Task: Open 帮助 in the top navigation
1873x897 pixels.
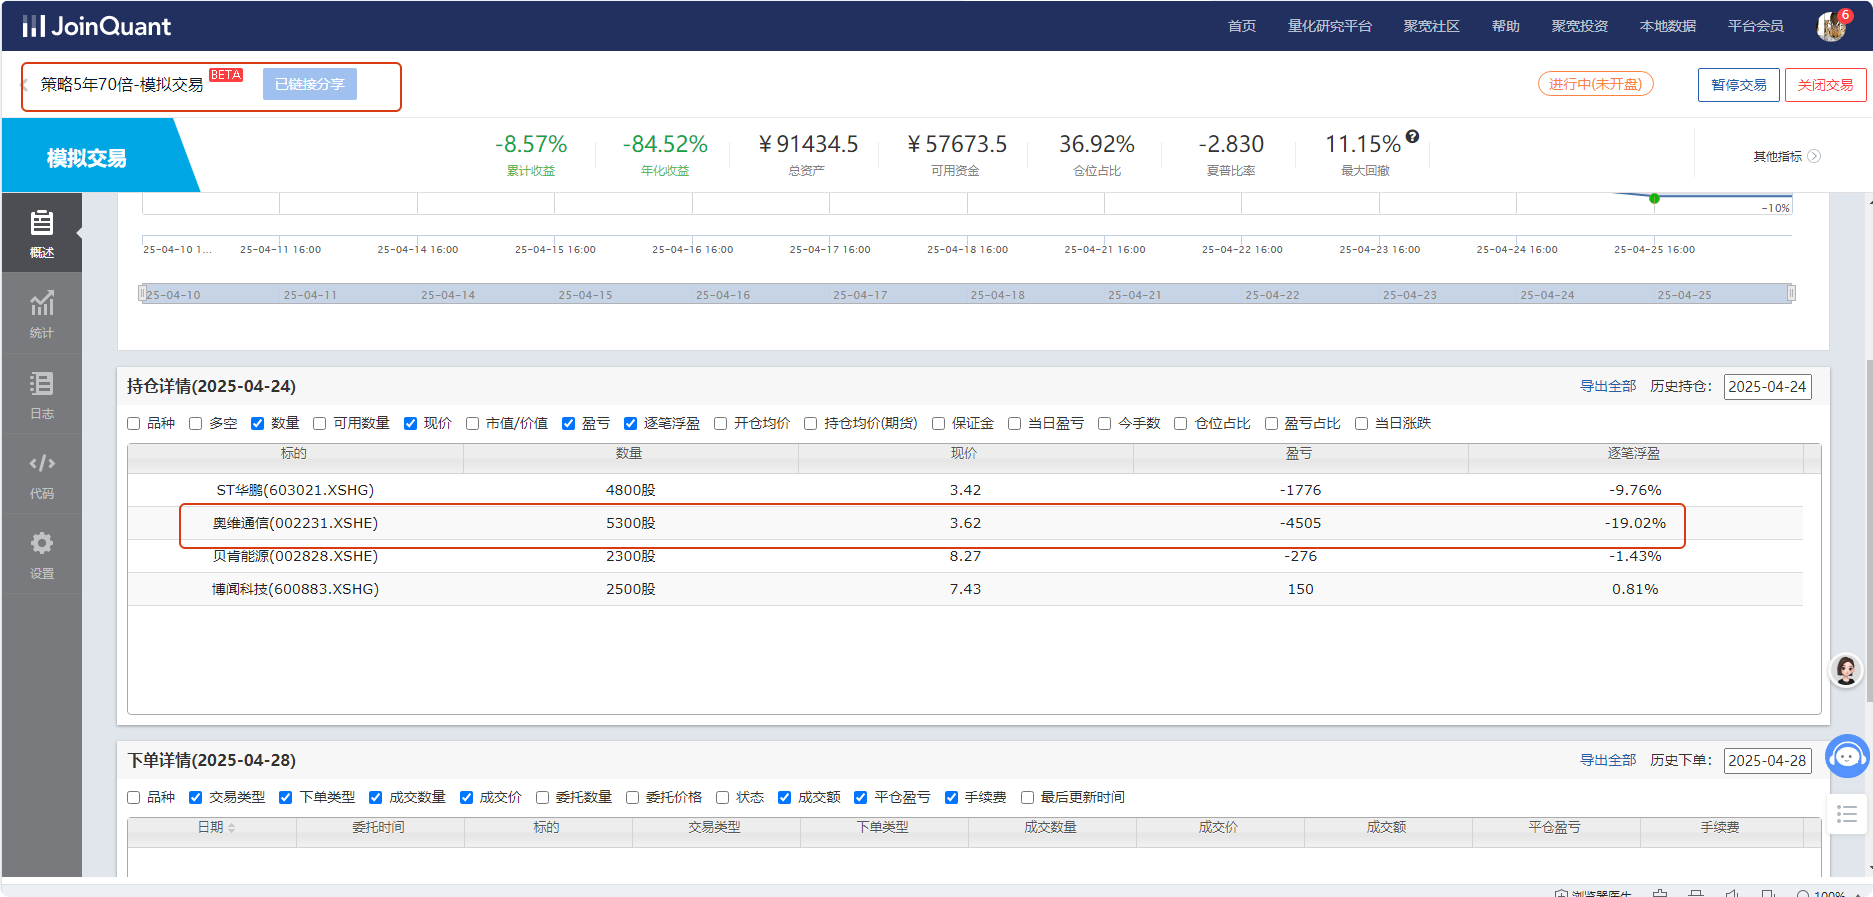Action: tap(1505, 26)
